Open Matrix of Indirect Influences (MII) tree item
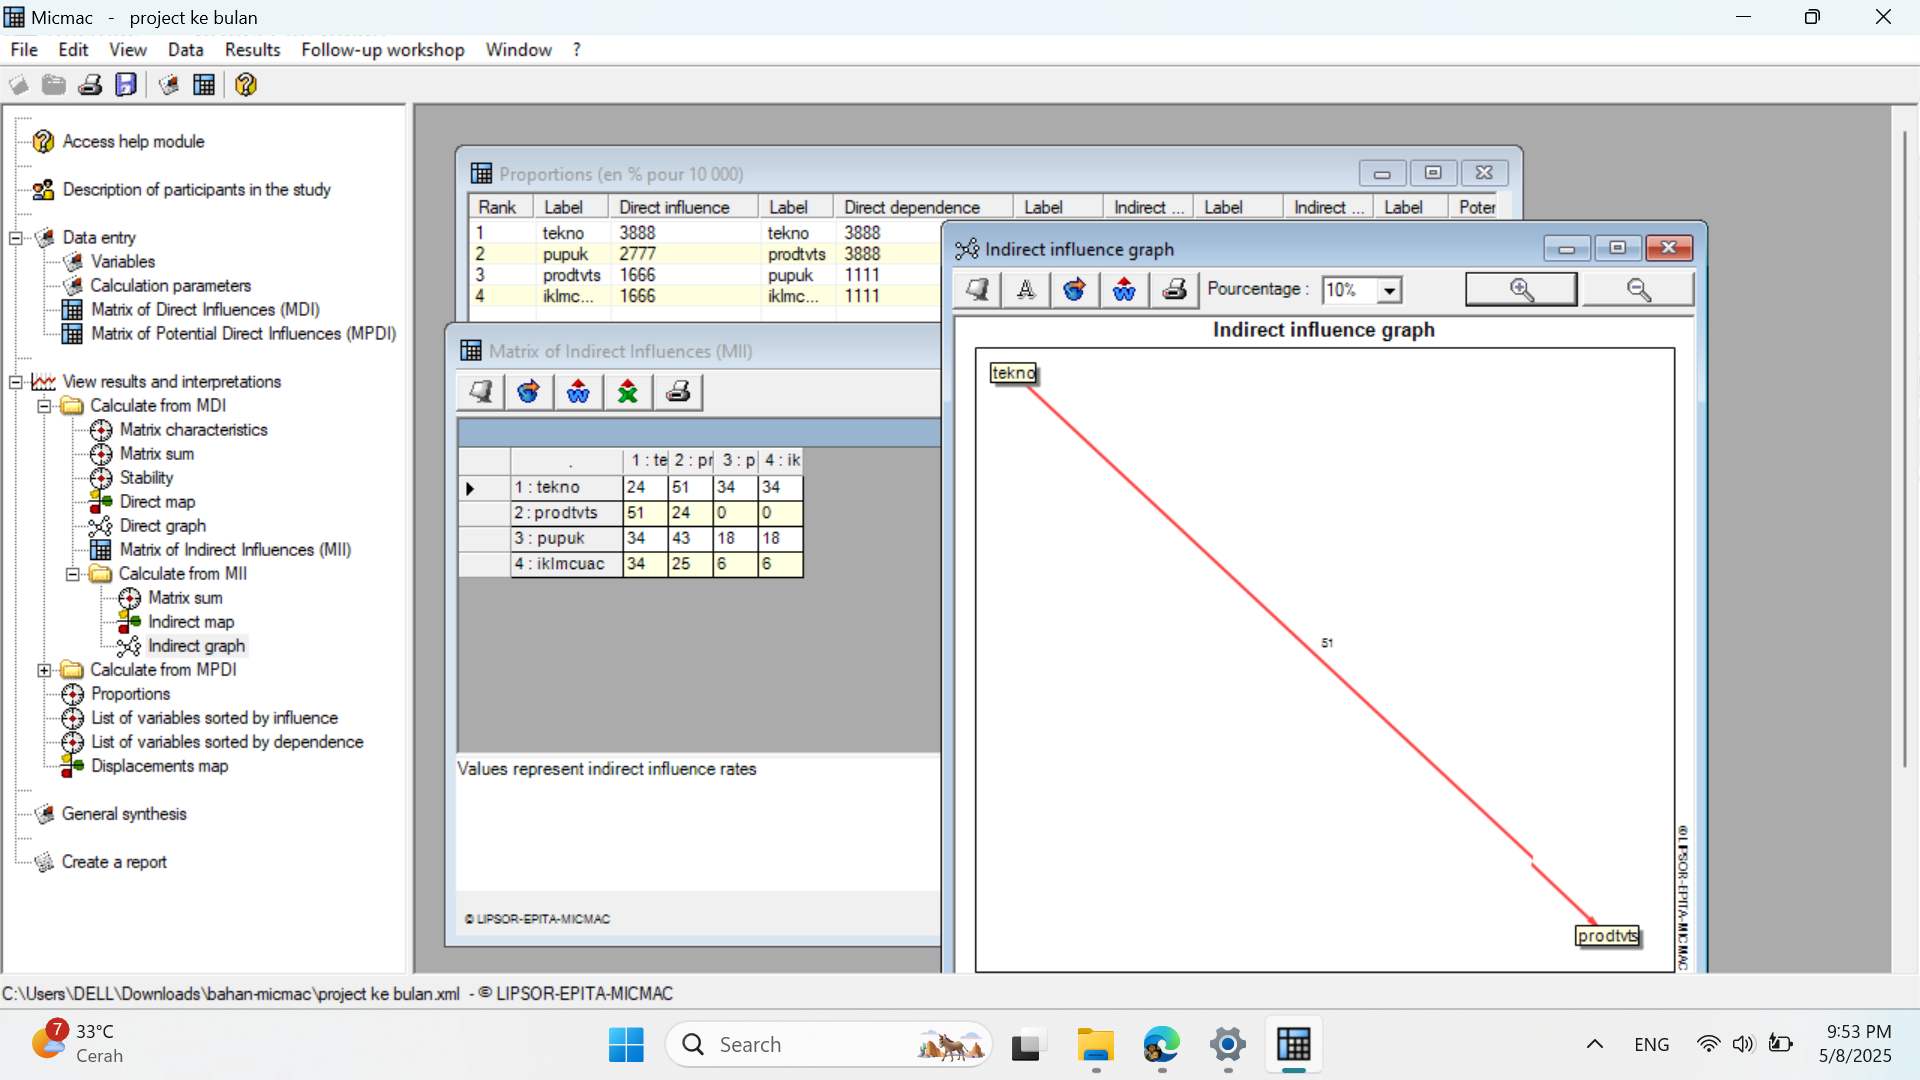 235,550
